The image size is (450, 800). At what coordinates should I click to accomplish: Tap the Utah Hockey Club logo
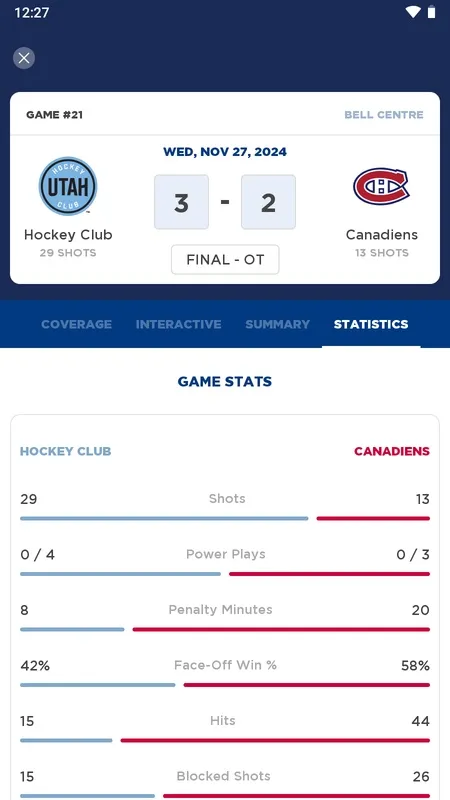(68, 186)
